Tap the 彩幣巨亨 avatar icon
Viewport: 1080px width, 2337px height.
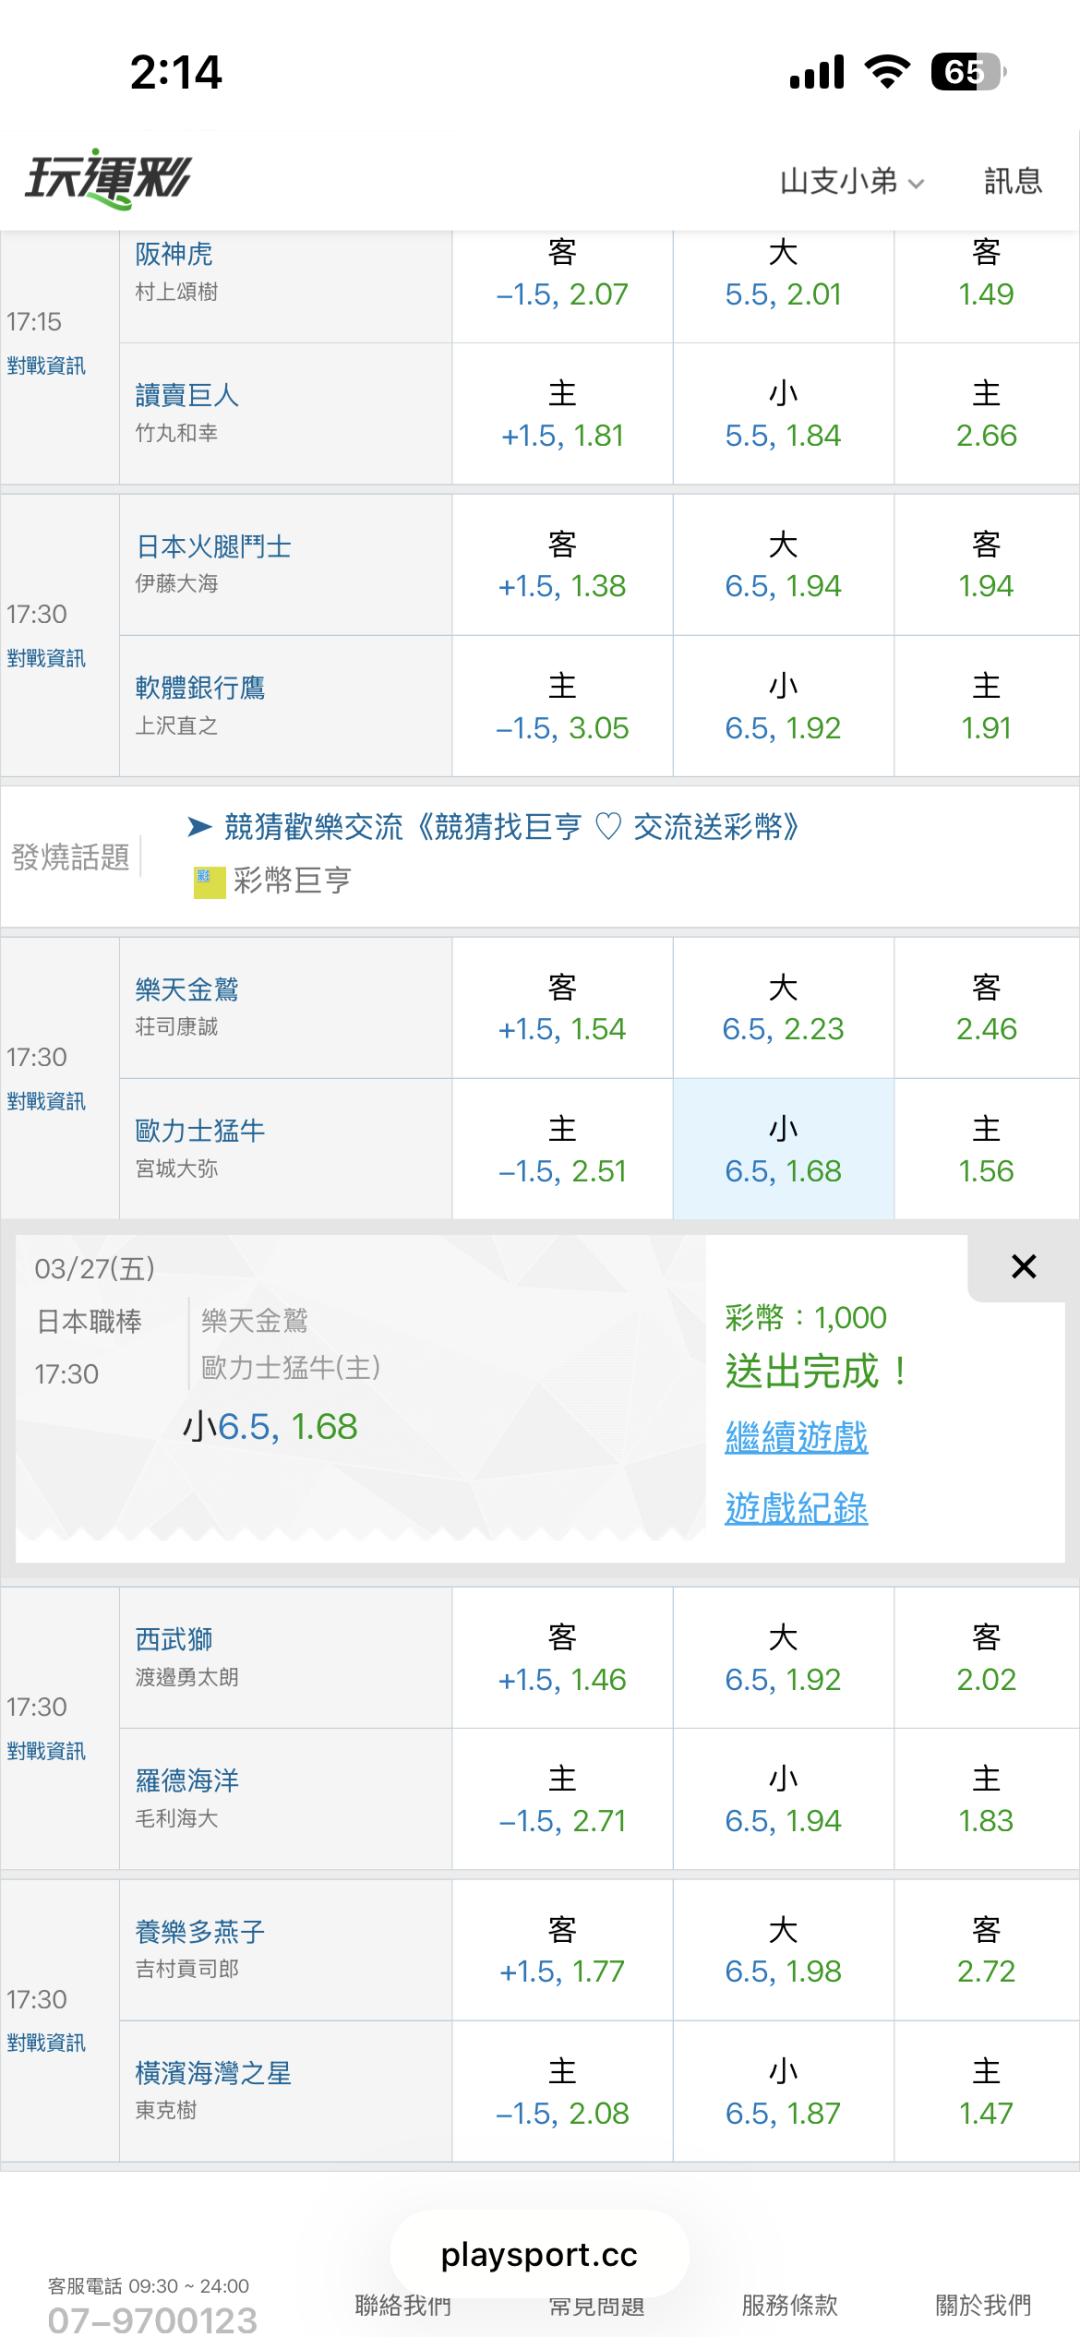point(209,882)
